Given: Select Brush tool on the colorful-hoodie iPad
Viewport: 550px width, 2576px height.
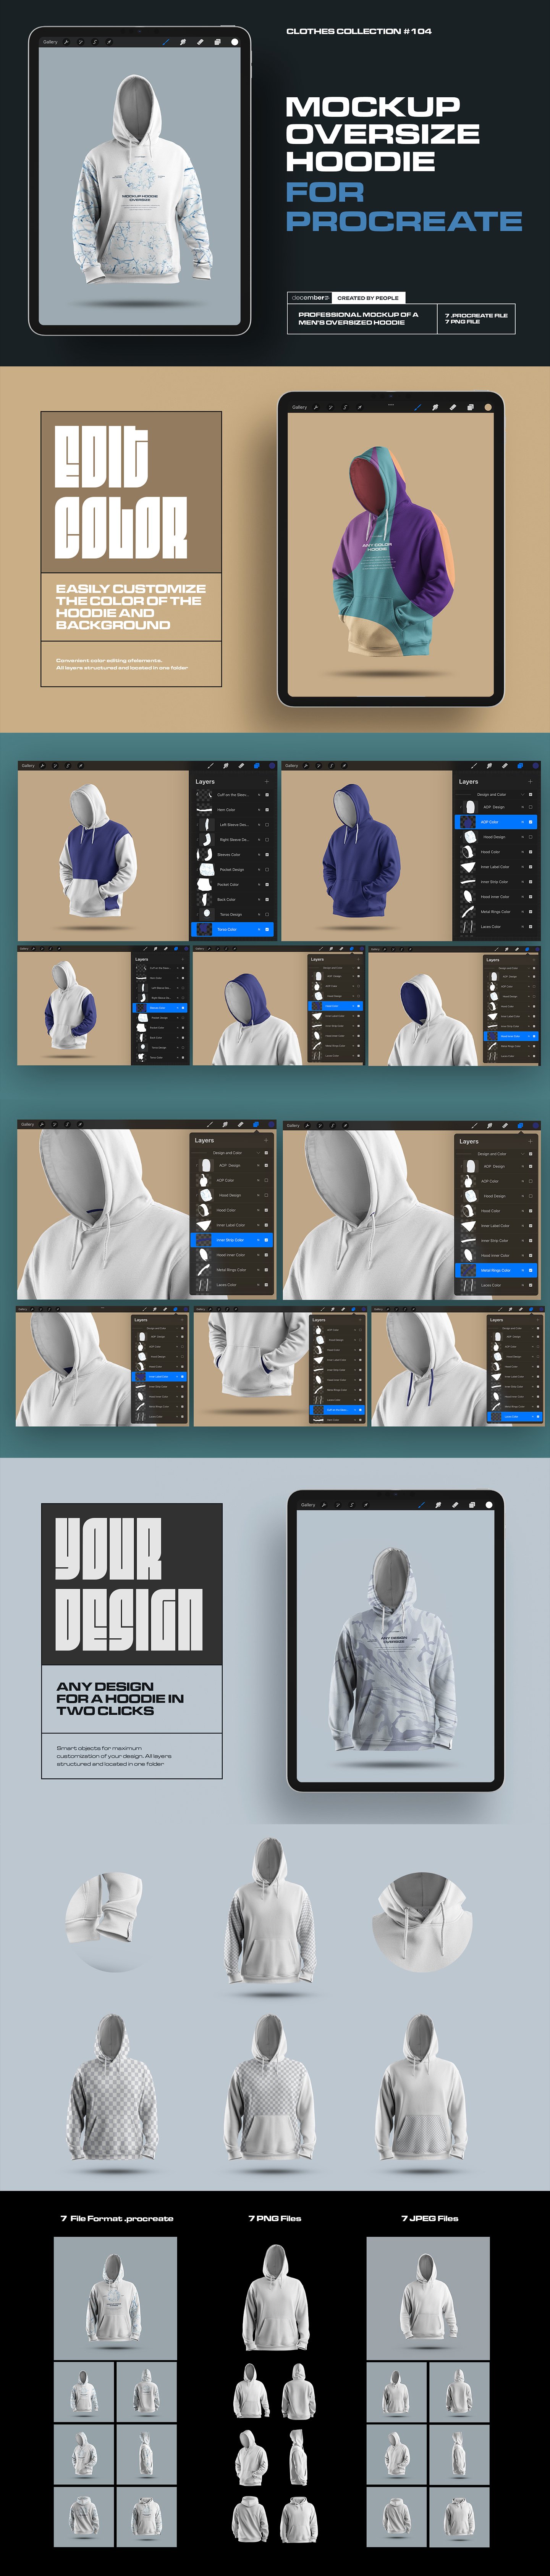Looking at the screenshot, I should (x=418, y=407).
